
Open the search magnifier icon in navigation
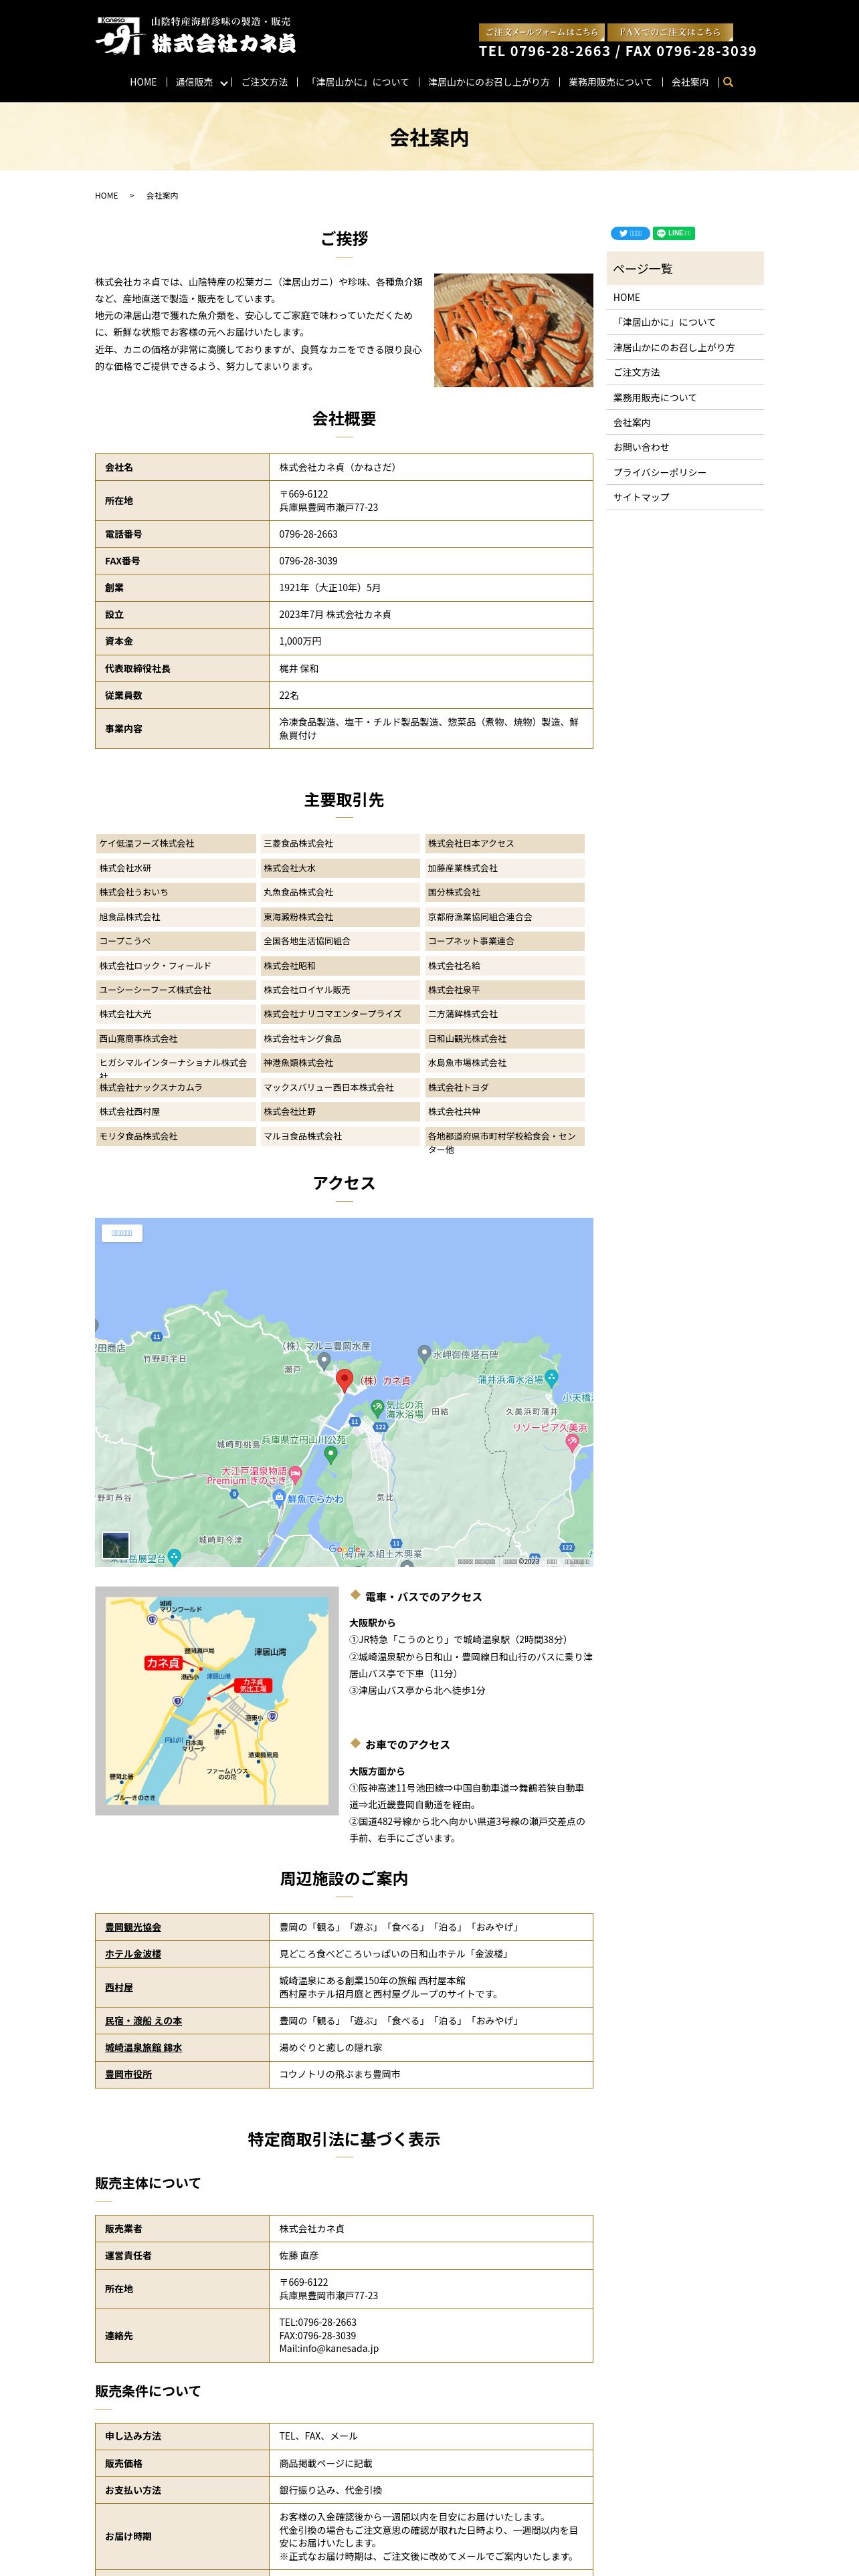click(x=728, y=82)
